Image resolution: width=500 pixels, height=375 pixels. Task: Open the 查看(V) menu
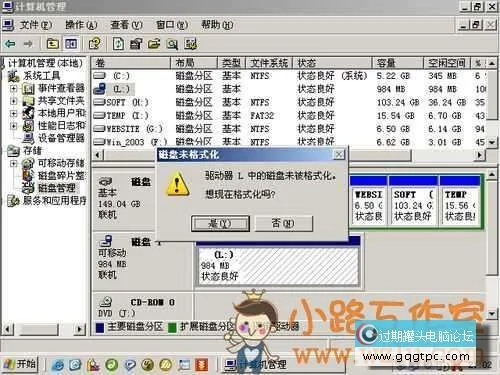(126, 25)
